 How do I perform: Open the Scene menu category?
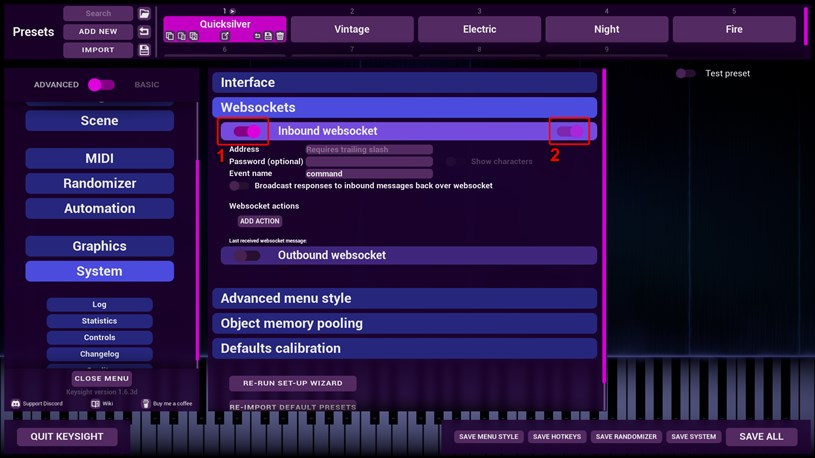click(x=99, y=121)
